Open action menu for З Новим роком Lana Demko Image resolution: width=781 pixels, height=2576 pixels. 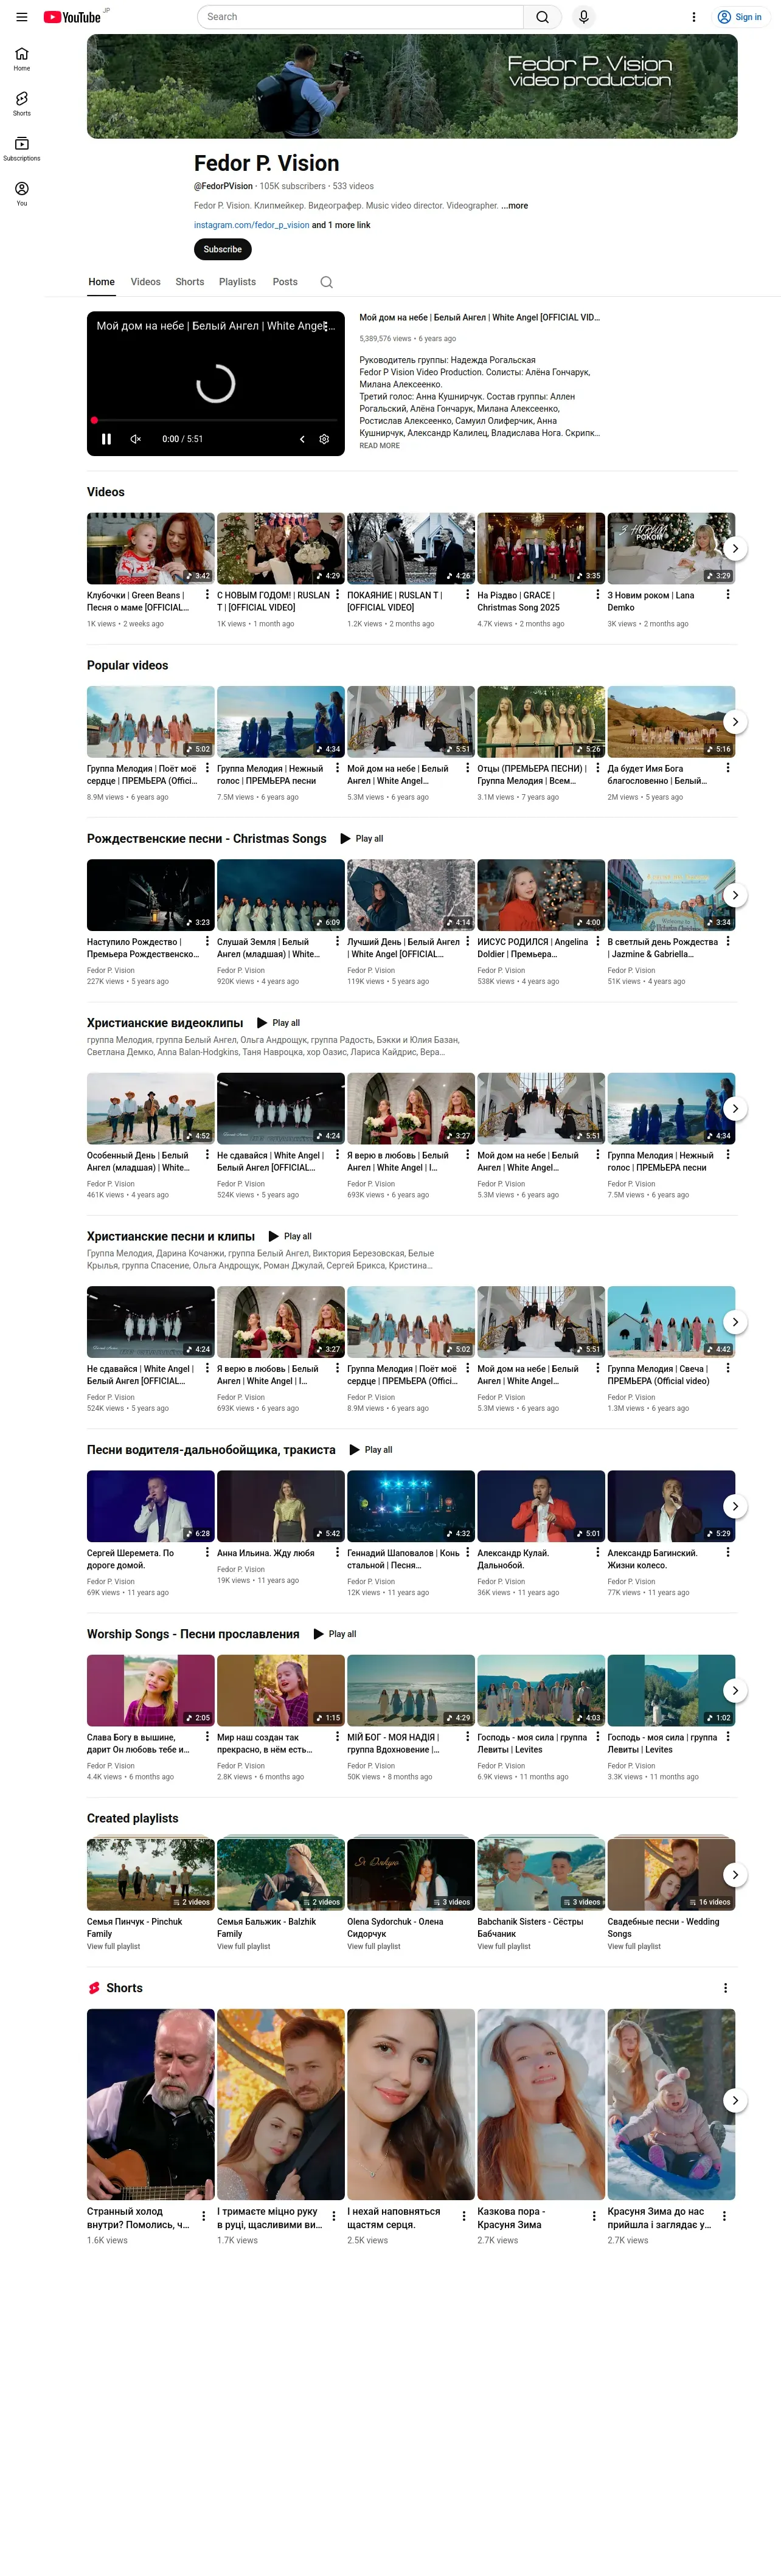coord(727,594)
